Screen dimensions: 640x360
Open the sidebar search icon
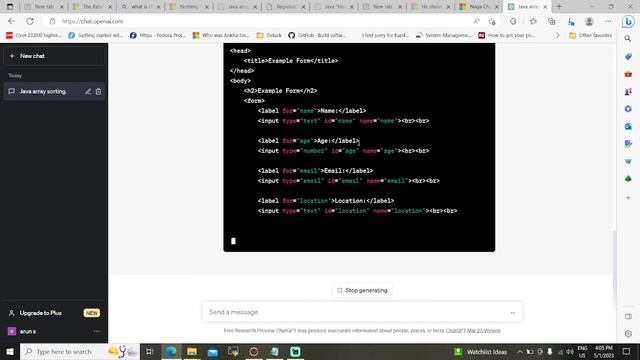coord(628,39)
